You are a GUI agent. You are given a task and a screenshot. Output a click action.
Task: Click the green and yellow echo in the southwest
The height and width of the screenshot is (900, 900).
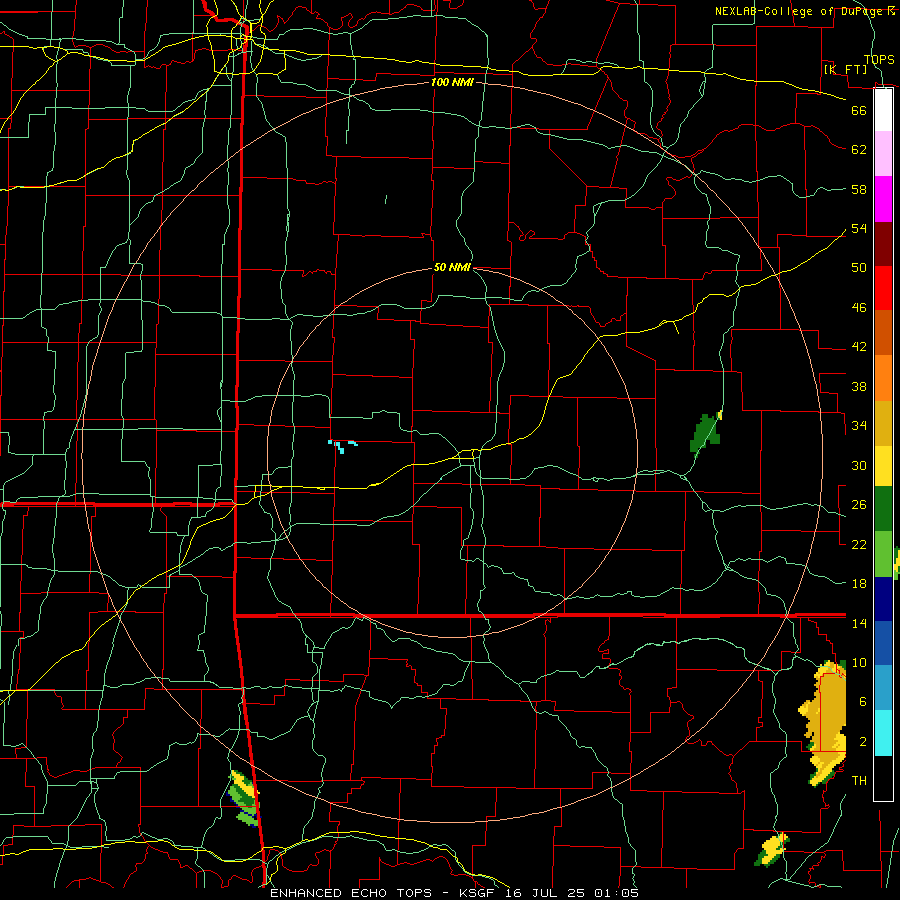tap(245, 798)
